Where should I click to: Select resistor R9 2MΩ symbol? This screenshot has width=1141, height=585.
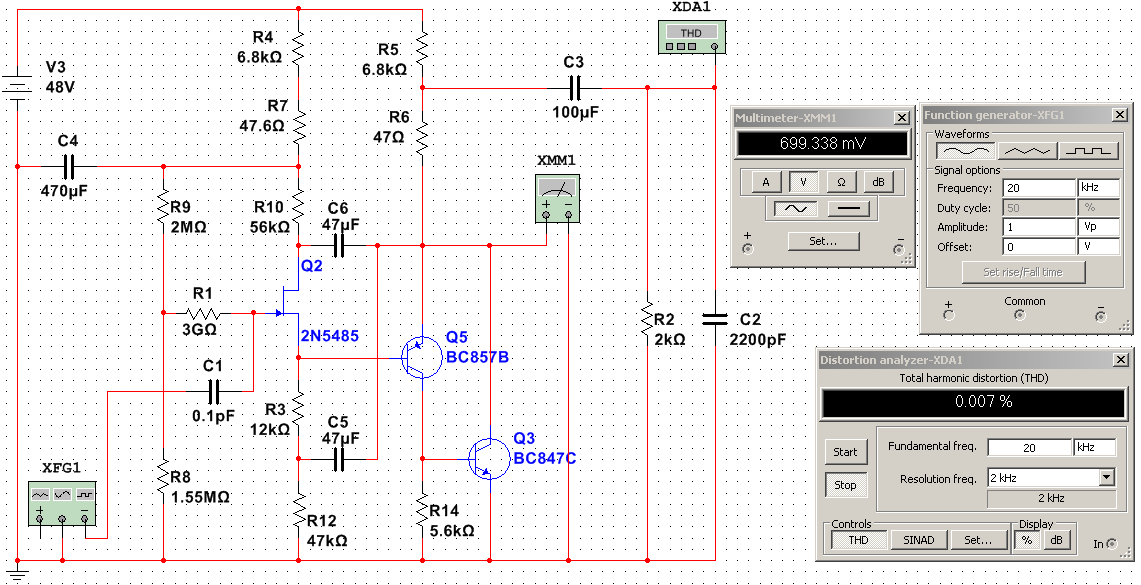tap(164, 207)
